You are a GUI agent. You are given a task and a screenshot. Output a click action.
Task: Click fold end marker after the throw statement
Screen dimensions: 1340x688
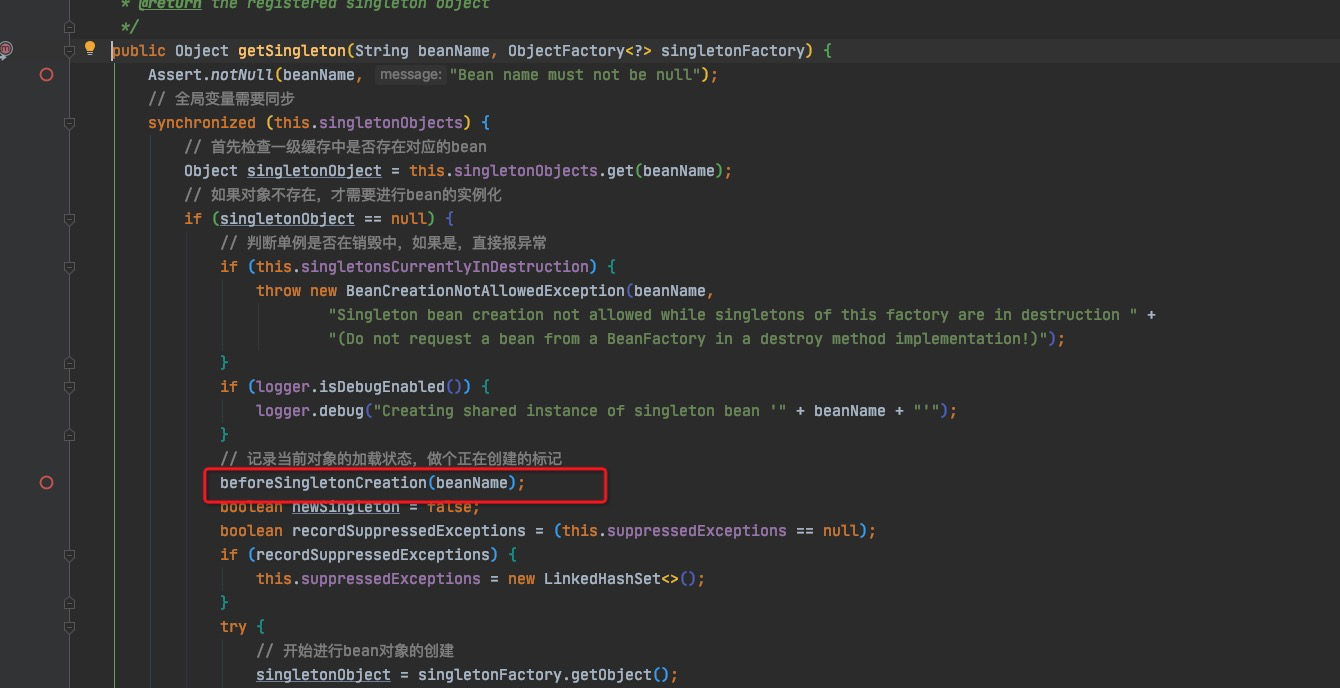pyautogui.click(x=69, y=362)
